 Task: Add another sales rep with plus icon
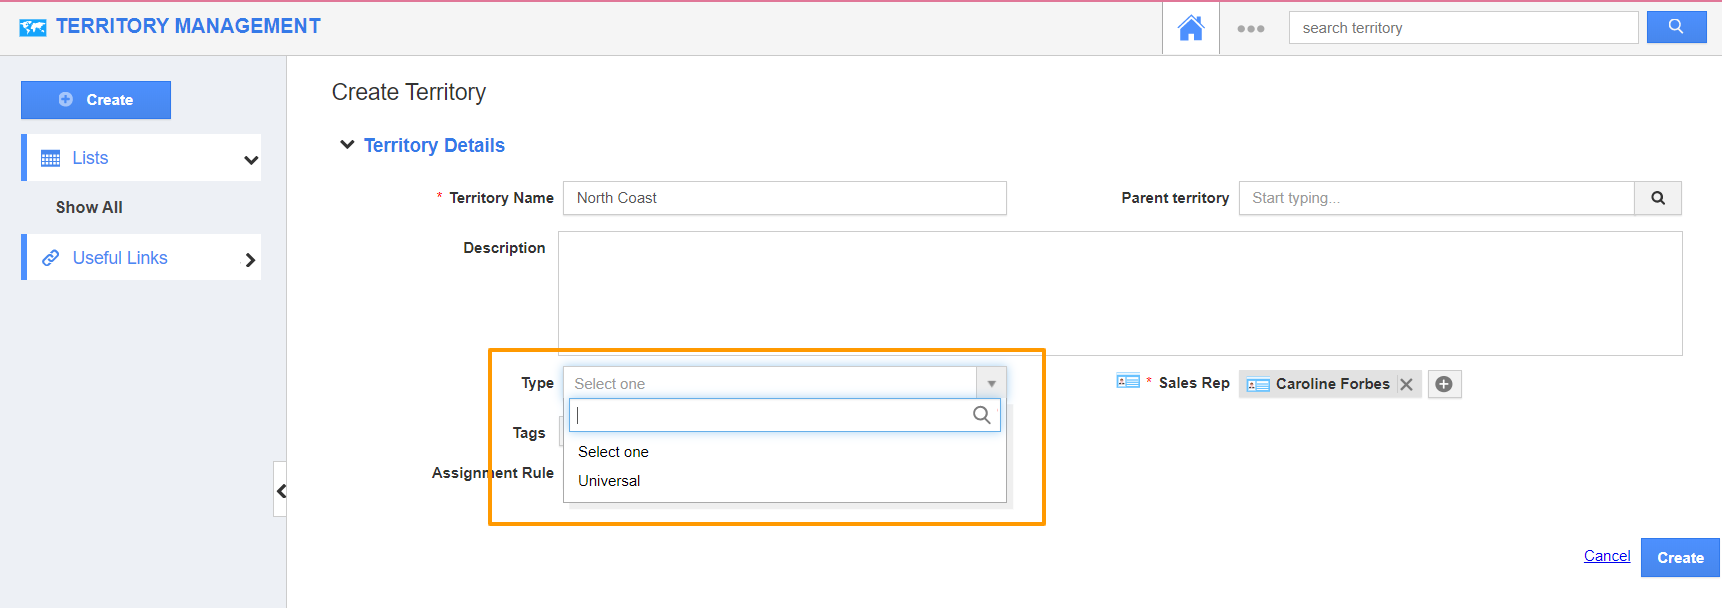[x=1444, y=384]
